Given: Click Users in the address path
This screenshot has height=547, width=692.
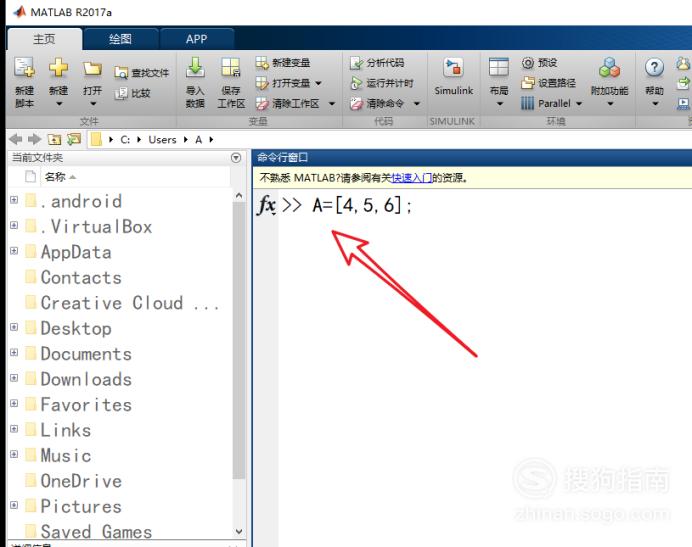Looking at the screenshot, I should click(x=162, y=140).
